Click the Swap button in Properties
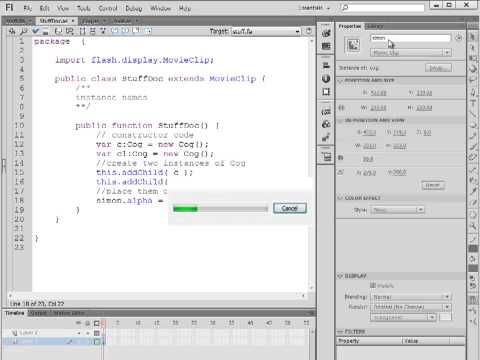The width and height of the screenshot is (480, 360). click(438, 68)
